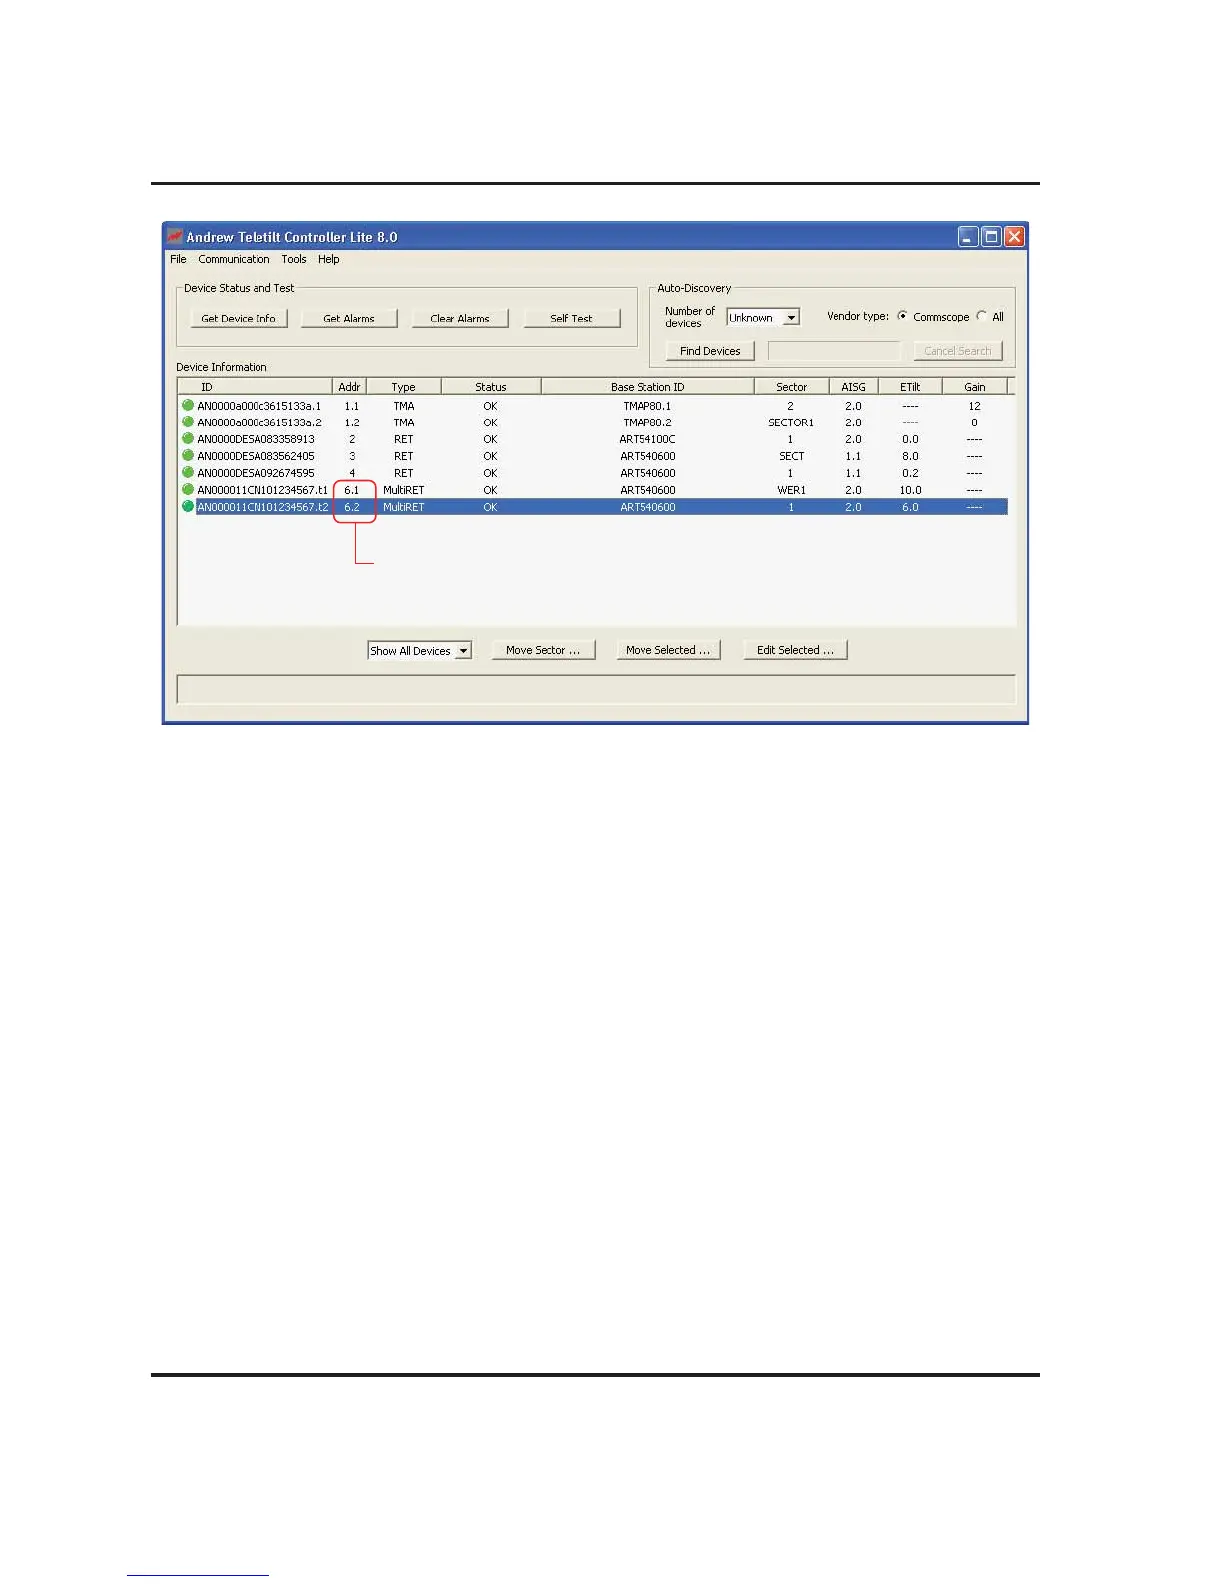Click green status icon of AN000011CN101234567.t2

pos(188,506)
